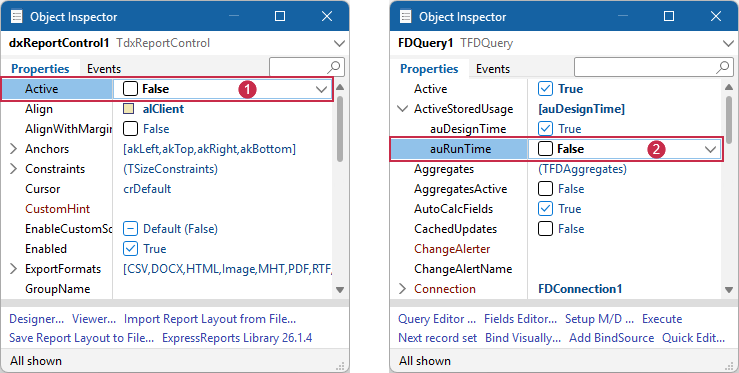Viewport: 739px width, 373px height.
Task: Click scroll up arrow in FDQuery1 inspector
Action: pyautogui.click(x=729, y=87)
